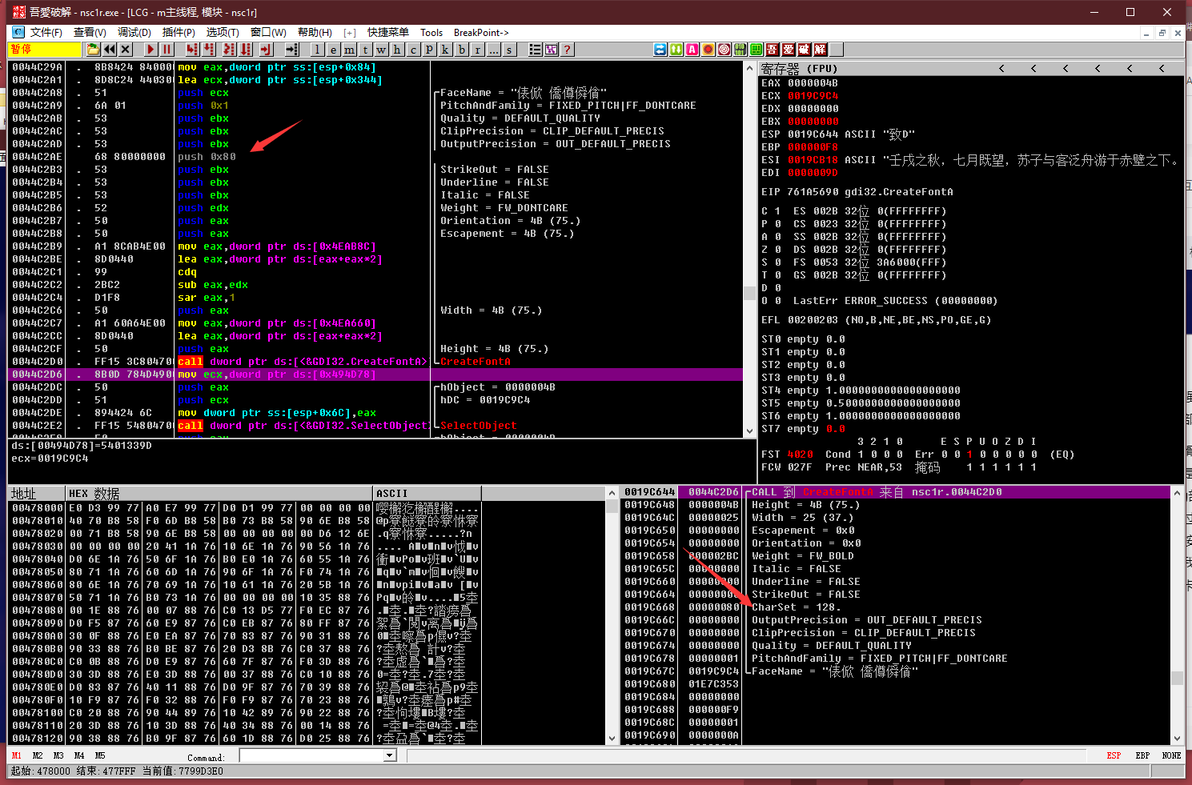Click the Run program play icon

click(151, 49)
